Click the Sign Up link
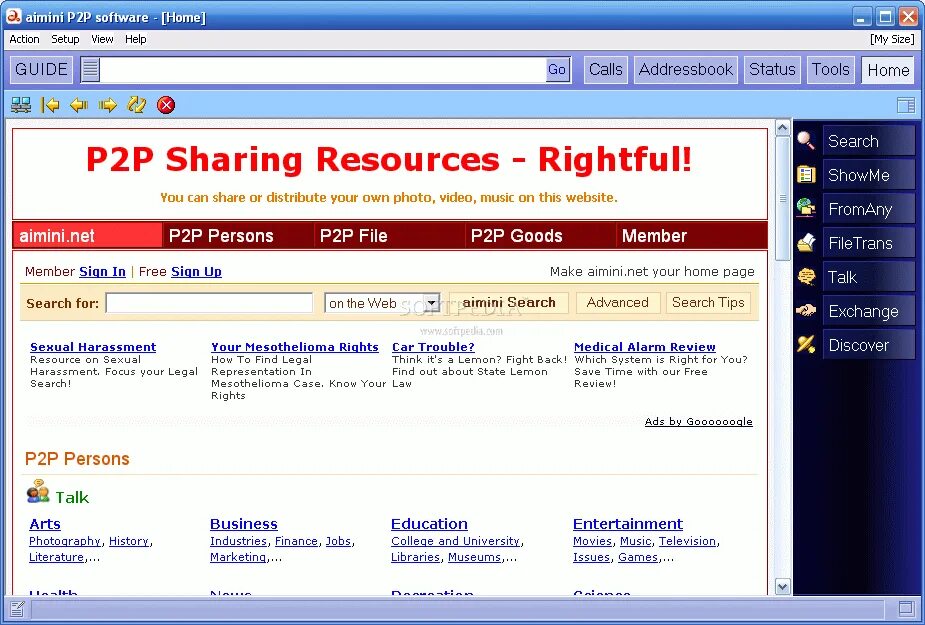Image resolution: width=925 pixels, height=625 pixels. 196,271
